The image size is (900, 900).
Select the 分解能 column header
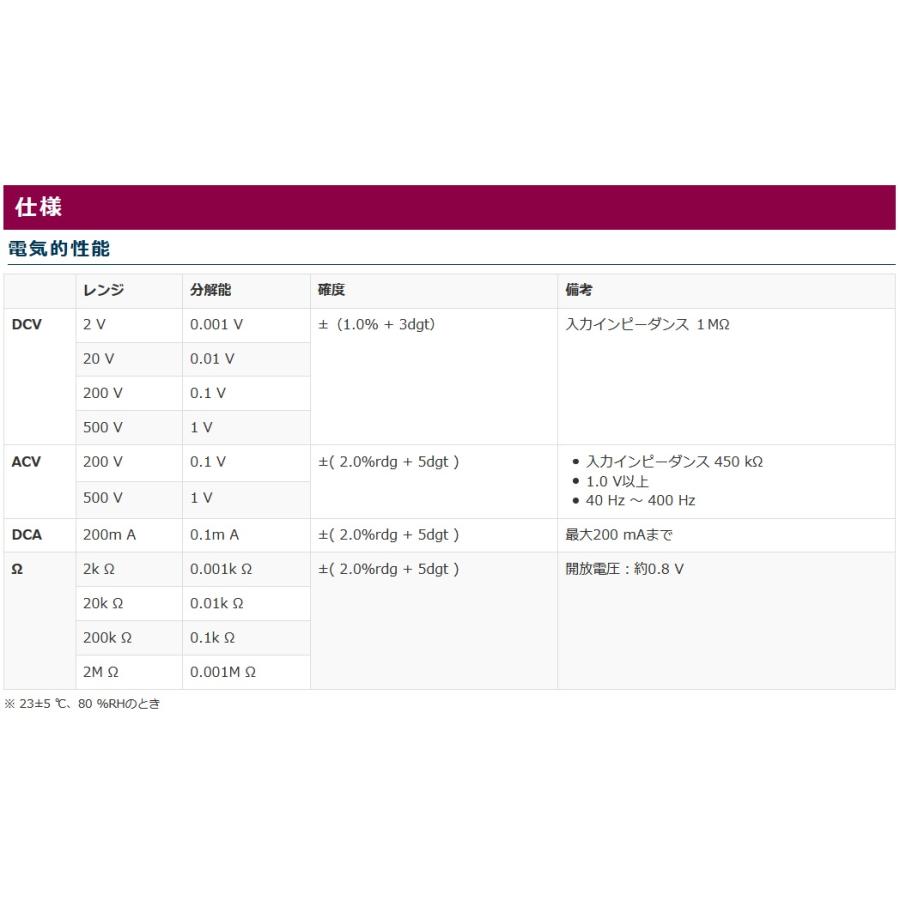211,290
